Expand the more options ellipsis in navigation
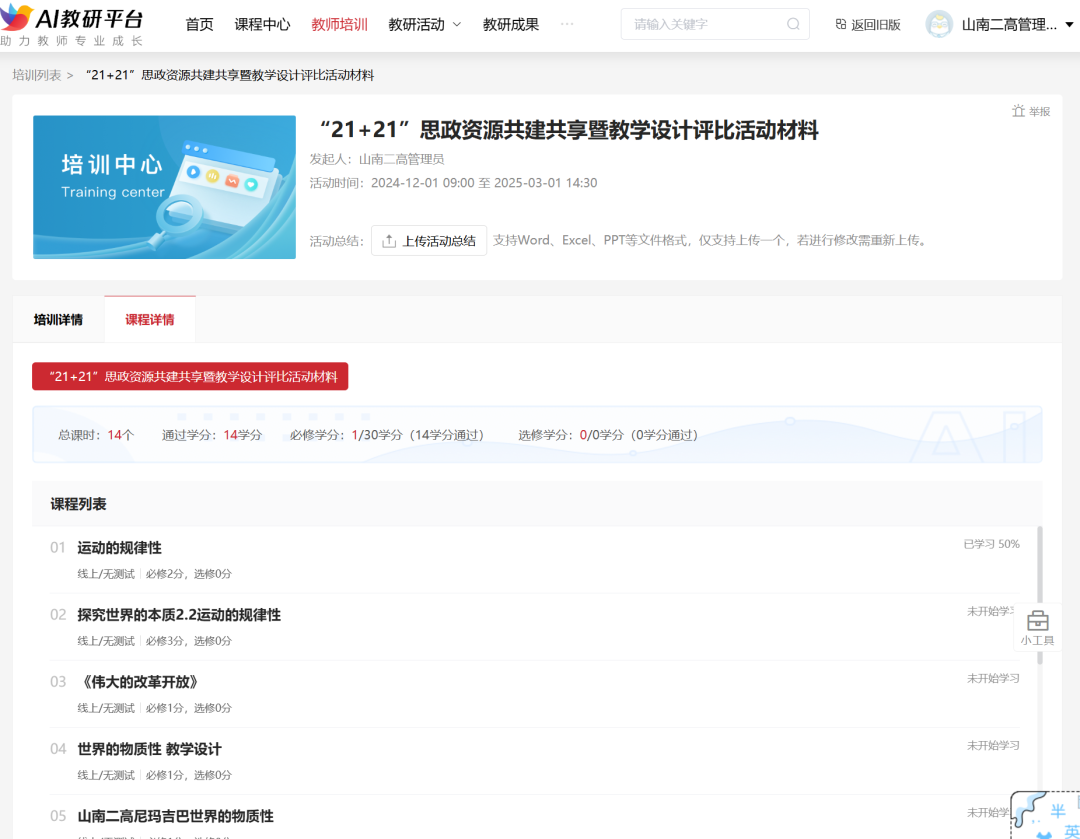Image resolution: width=1080 pixels, height=839 pixels. coord(569,24)
